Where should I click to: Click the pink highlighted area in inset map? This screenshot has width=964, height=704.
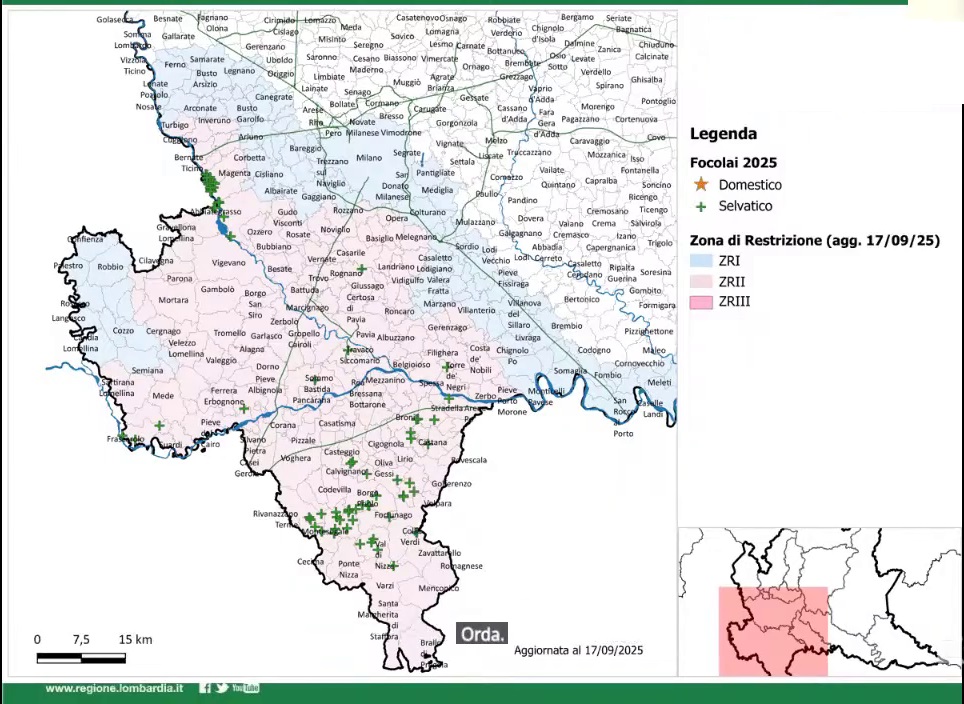pyautogui.click(x=773, y=631)
